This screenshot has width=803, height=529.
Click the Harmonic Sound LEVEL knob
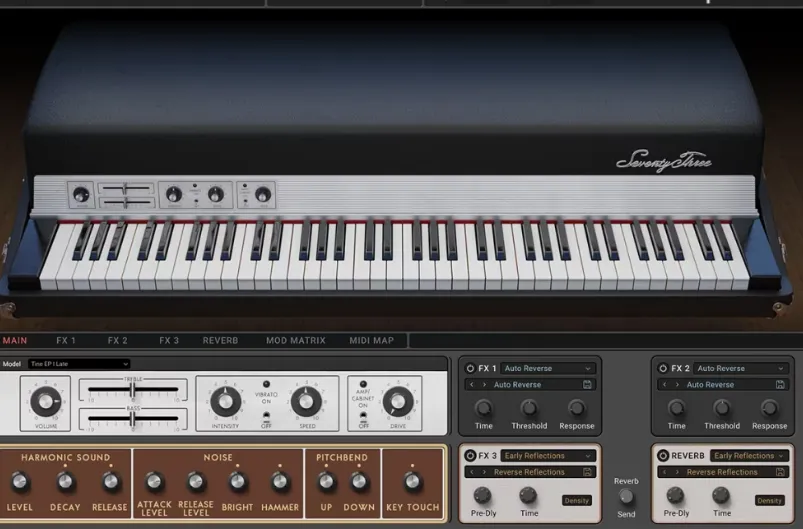point(19,482)
